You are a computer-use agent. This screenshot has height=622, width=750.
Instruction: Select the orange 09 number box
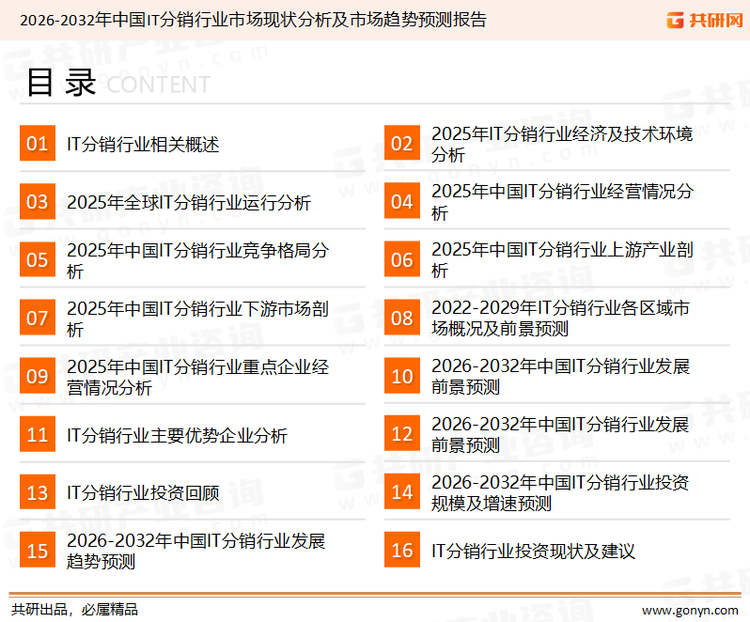(37, 376)
